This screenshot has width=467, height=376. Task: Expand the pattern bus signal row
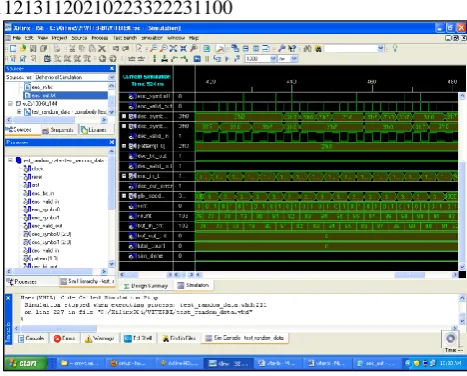tap(124, 146)
